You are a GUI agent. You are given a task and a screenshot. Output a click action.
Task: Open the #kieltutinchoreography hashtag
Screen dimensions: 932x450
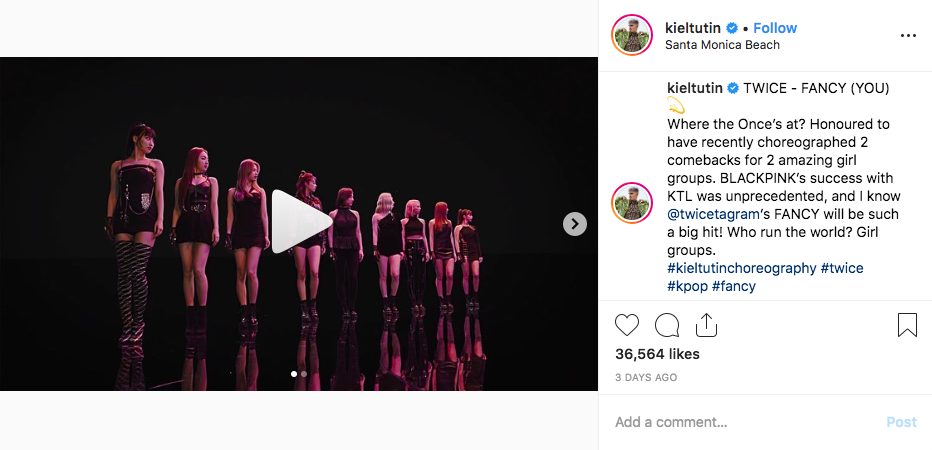point(741,268)
